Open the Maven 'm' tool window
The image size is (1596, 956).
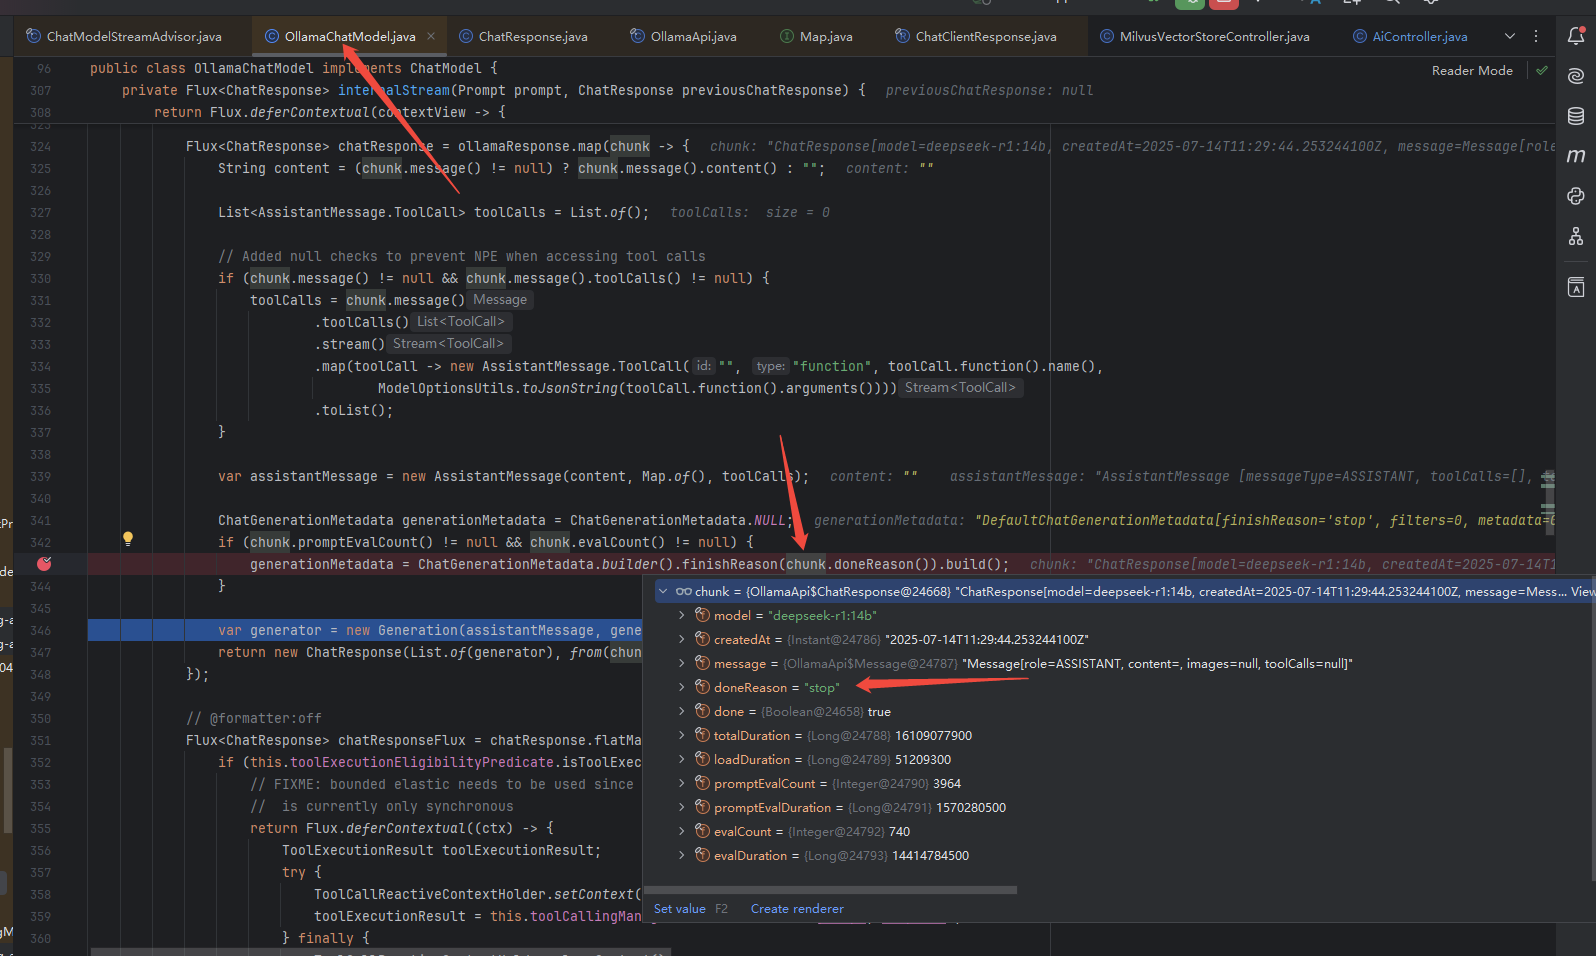tap(1576, 156)
